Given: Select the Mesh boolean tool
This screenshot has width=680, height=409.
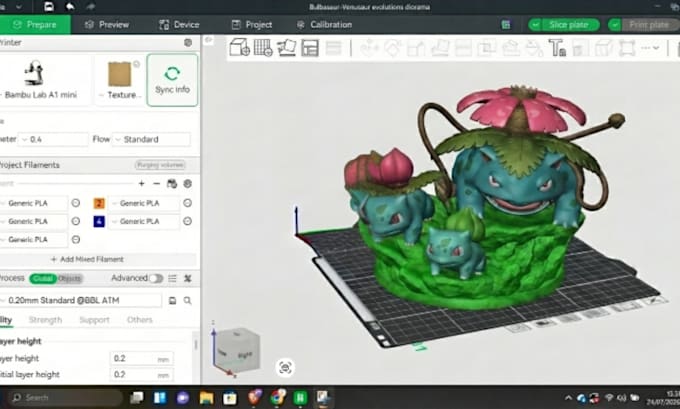Looking at the screenshot, I should [486, 48].
